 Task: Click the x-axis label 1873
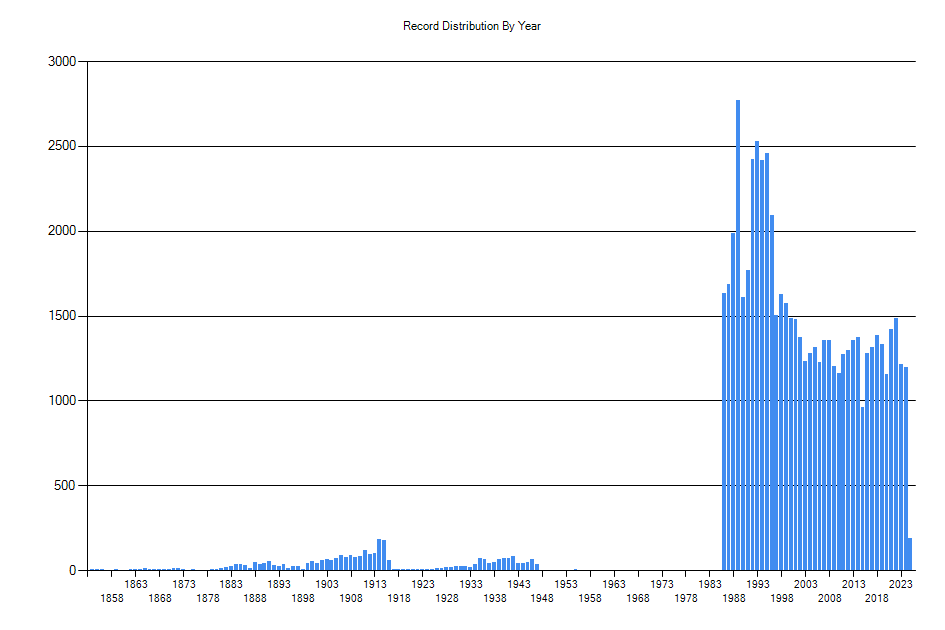pos(184,584)
